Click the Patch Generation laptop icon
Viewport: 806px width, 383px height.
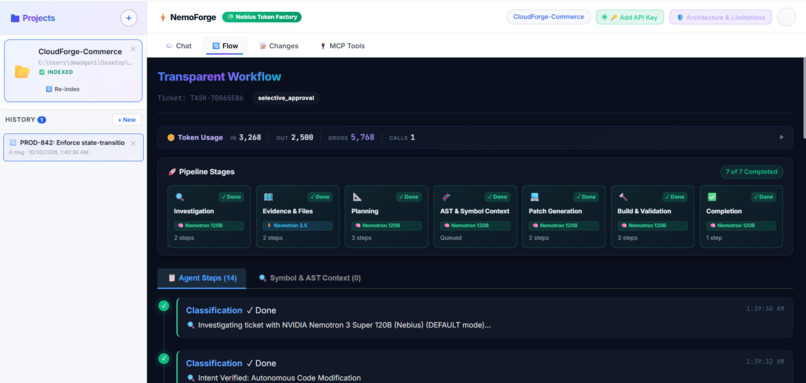tap(534, 197)
